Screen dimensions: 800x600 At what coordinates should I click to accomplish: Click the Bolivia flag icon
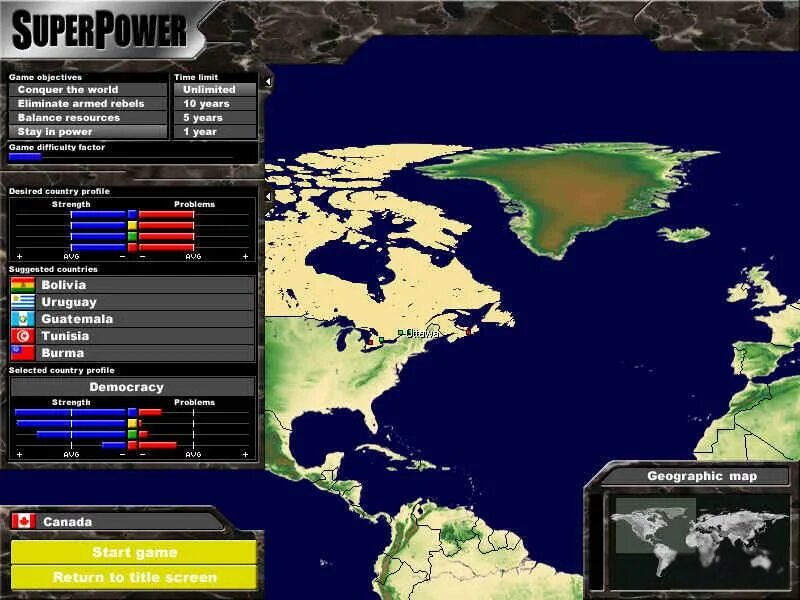click(x=23, y=285)
